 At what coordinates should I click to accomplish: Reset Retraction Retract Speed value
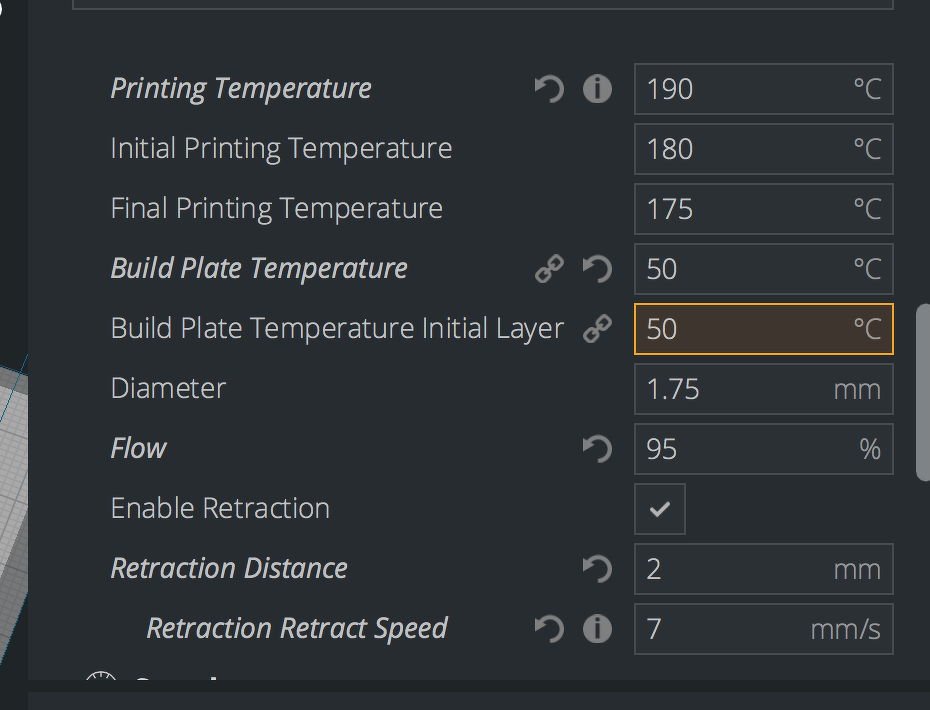click(549, 628)
